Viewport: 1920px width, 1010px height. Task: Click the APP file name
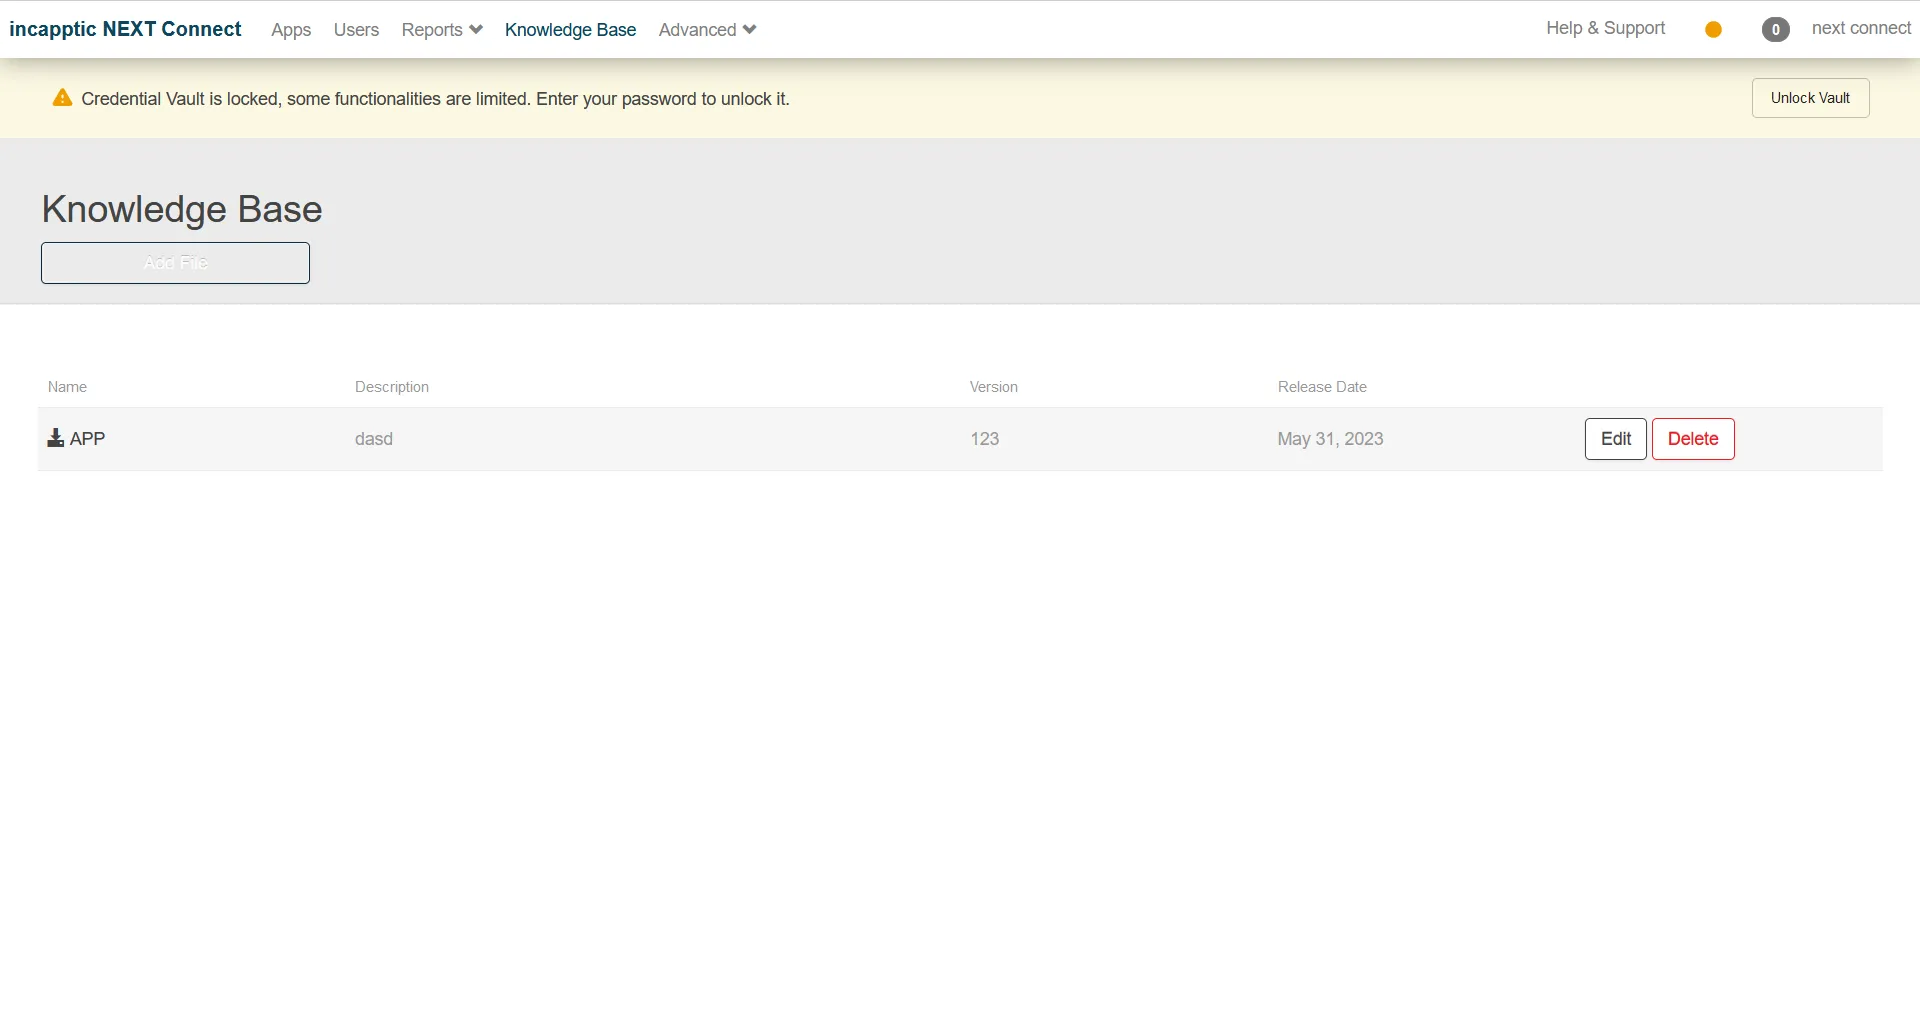point(88,438)
